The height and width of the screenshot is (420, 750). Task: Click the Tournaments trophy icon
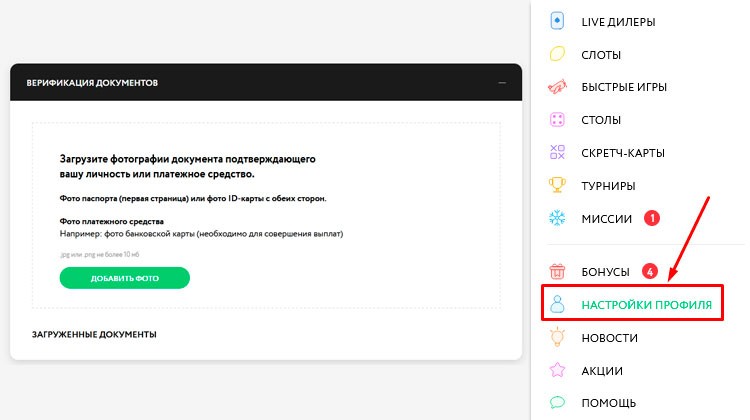[x=558, y=186]
